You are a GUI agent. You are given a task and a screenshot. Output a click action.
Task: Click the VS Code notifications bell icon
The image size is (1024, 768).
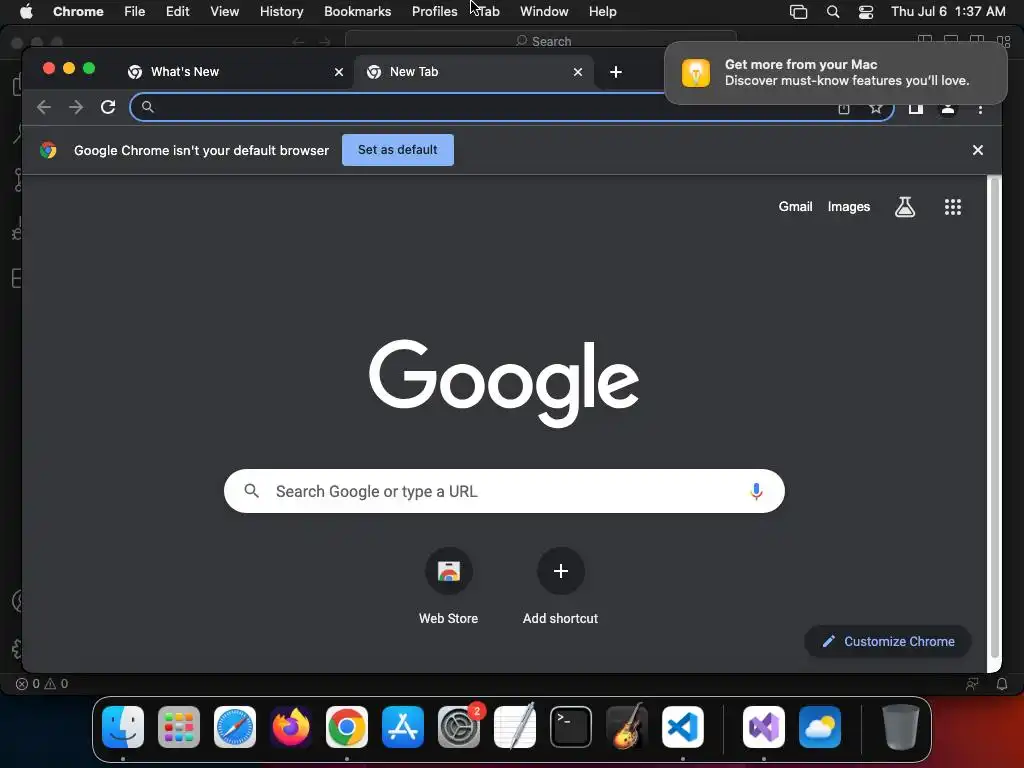pos(1001,684)
